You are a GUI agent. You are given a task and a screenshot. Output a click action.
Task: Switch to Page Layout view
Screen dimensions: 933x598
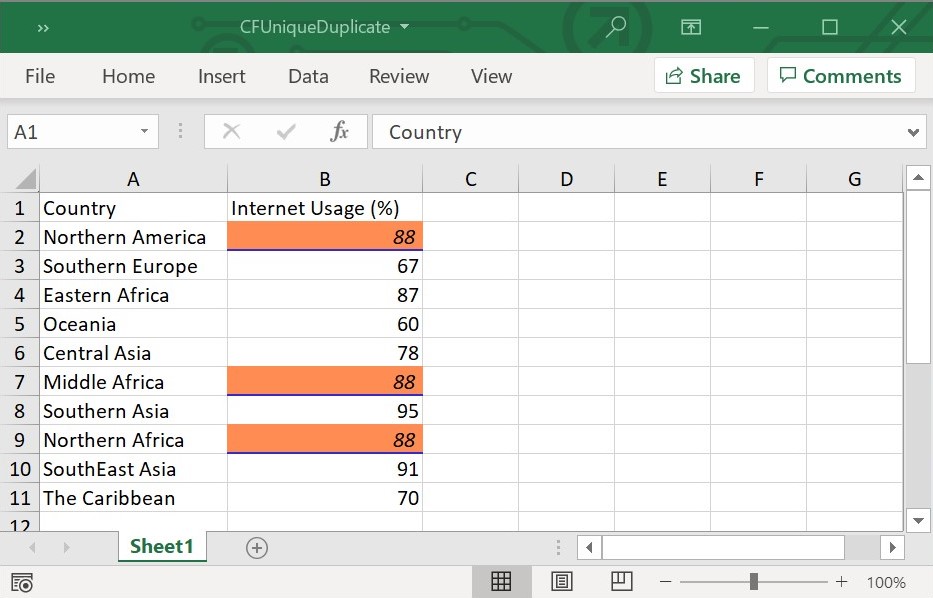click(562, 582)
